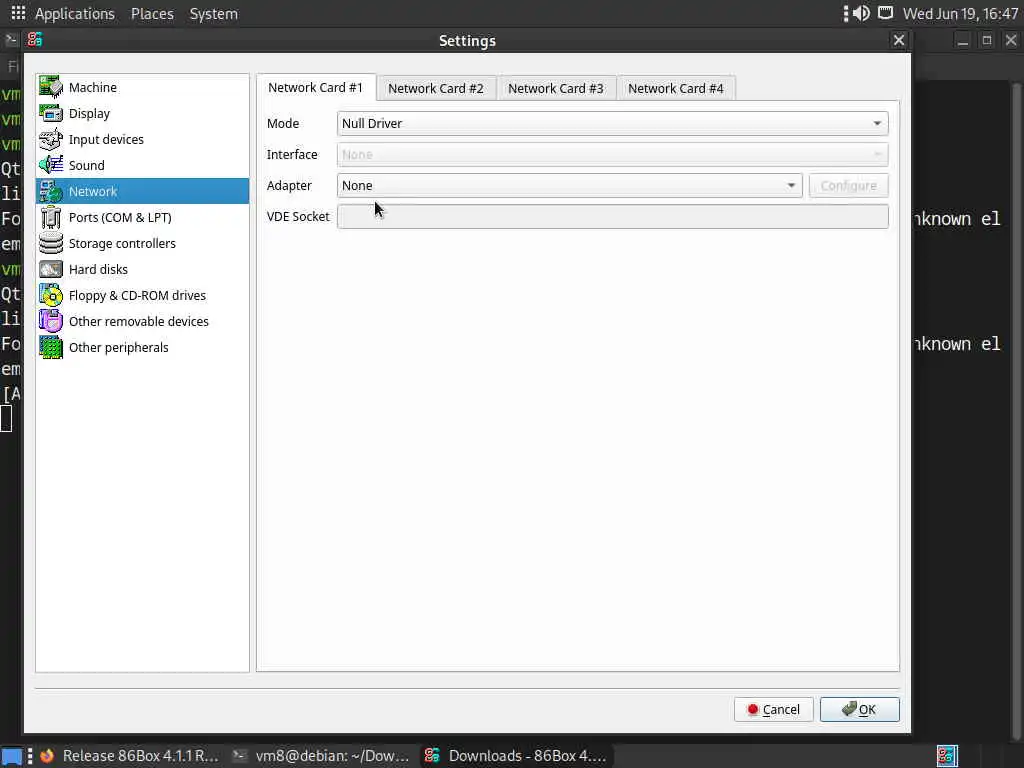Choose the Input devices icon
1024x768 pixels.
[x=51, y=139]
